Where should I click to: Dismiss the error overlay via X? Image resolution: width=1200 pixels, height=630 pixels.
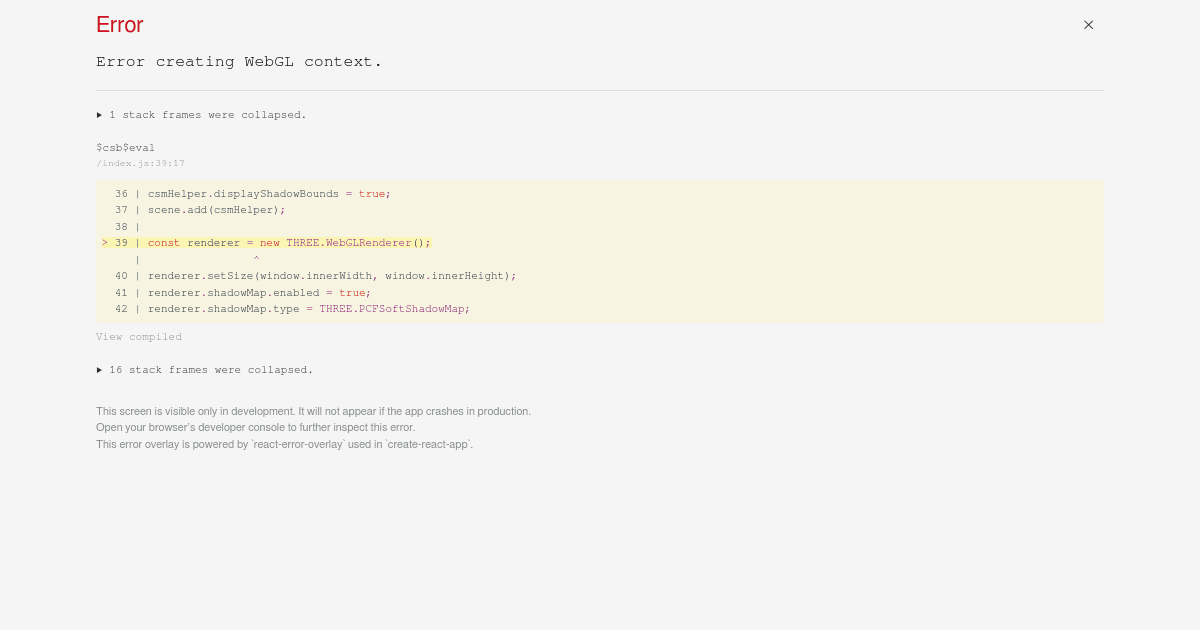point(1088,25)
